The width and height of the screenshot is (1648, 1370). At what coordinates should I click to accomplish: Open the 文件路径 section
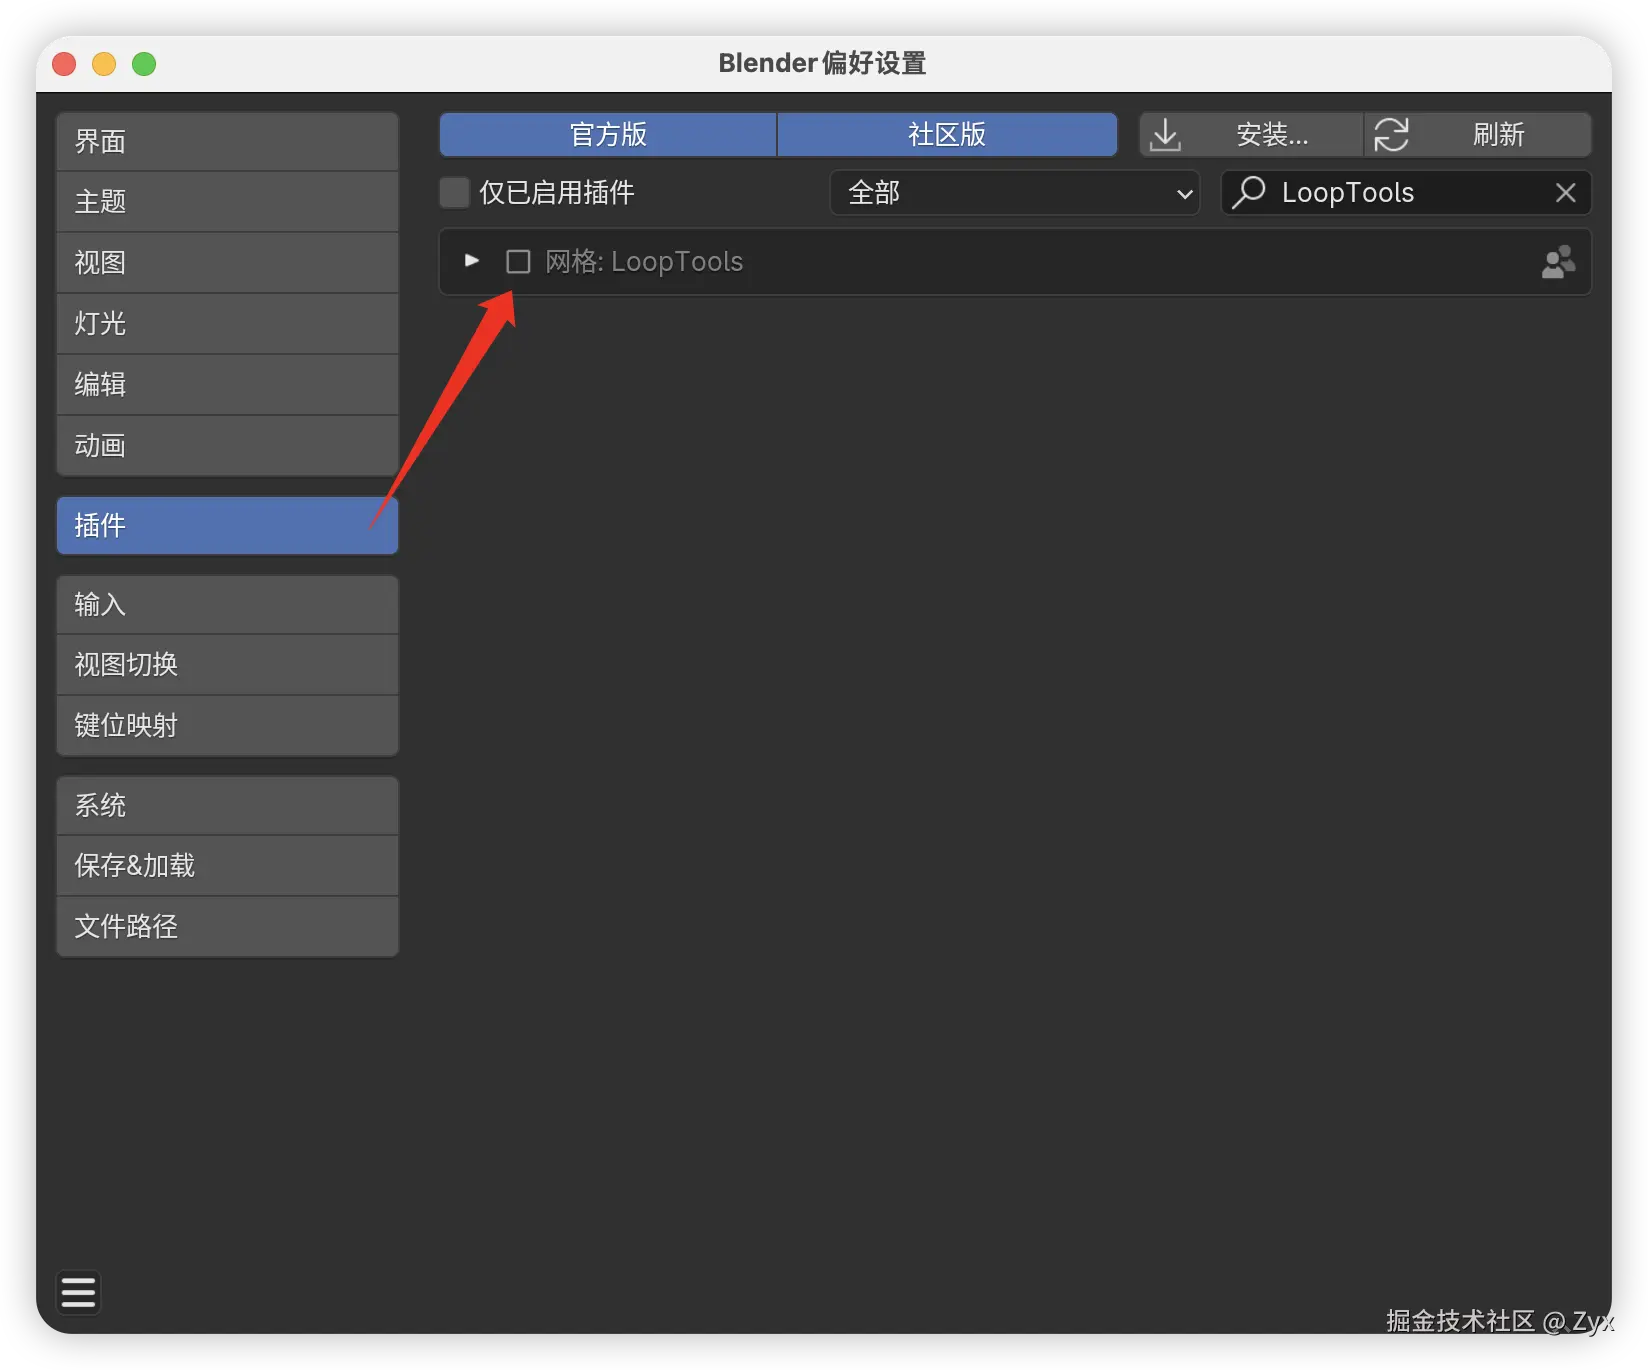(228, 926)
